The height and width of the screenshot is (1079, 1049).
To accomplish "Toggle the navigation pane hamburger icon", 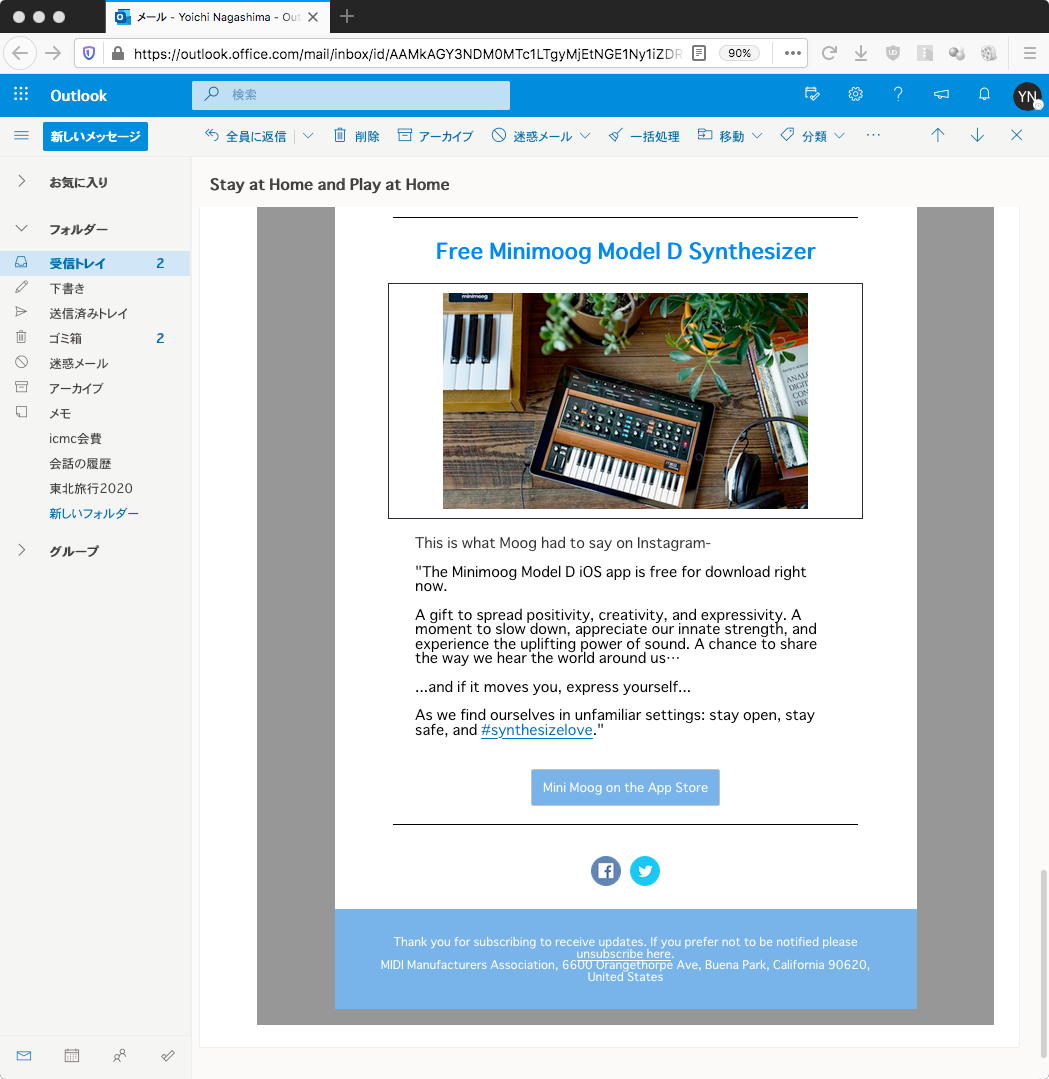I will 21,136.
